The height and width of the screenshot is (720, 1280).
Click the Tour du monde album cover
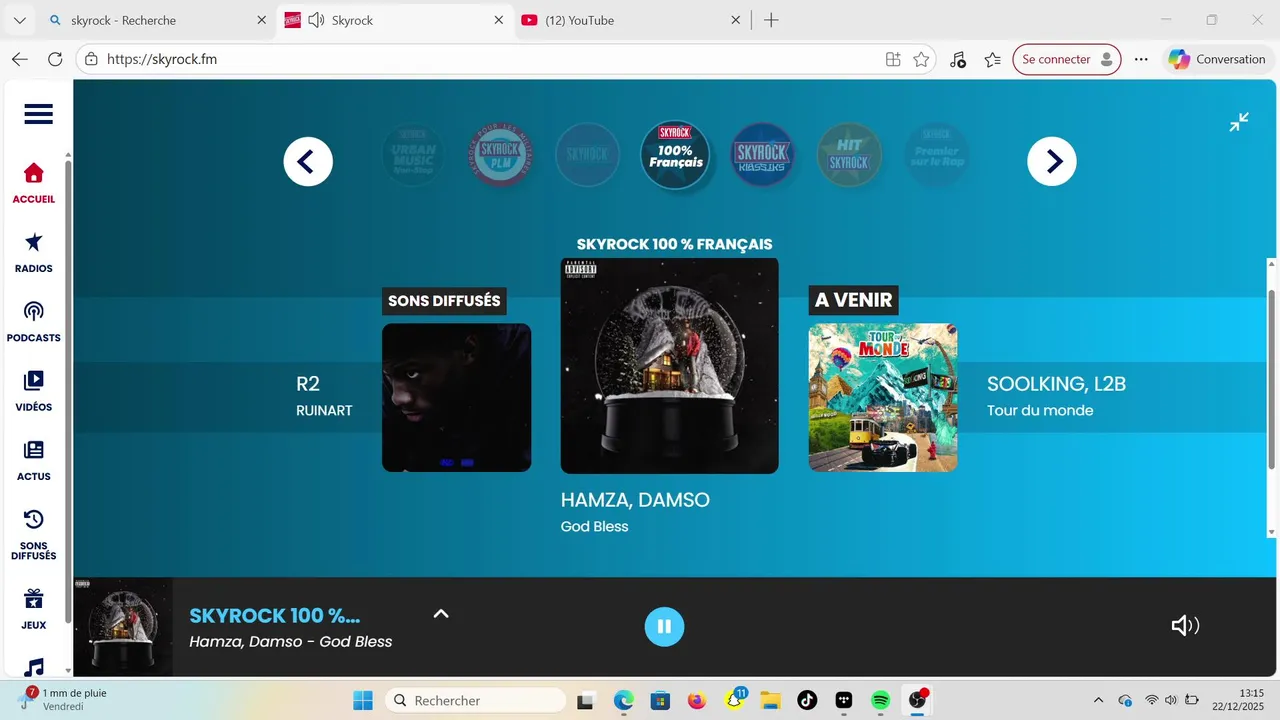pos(883,397)
